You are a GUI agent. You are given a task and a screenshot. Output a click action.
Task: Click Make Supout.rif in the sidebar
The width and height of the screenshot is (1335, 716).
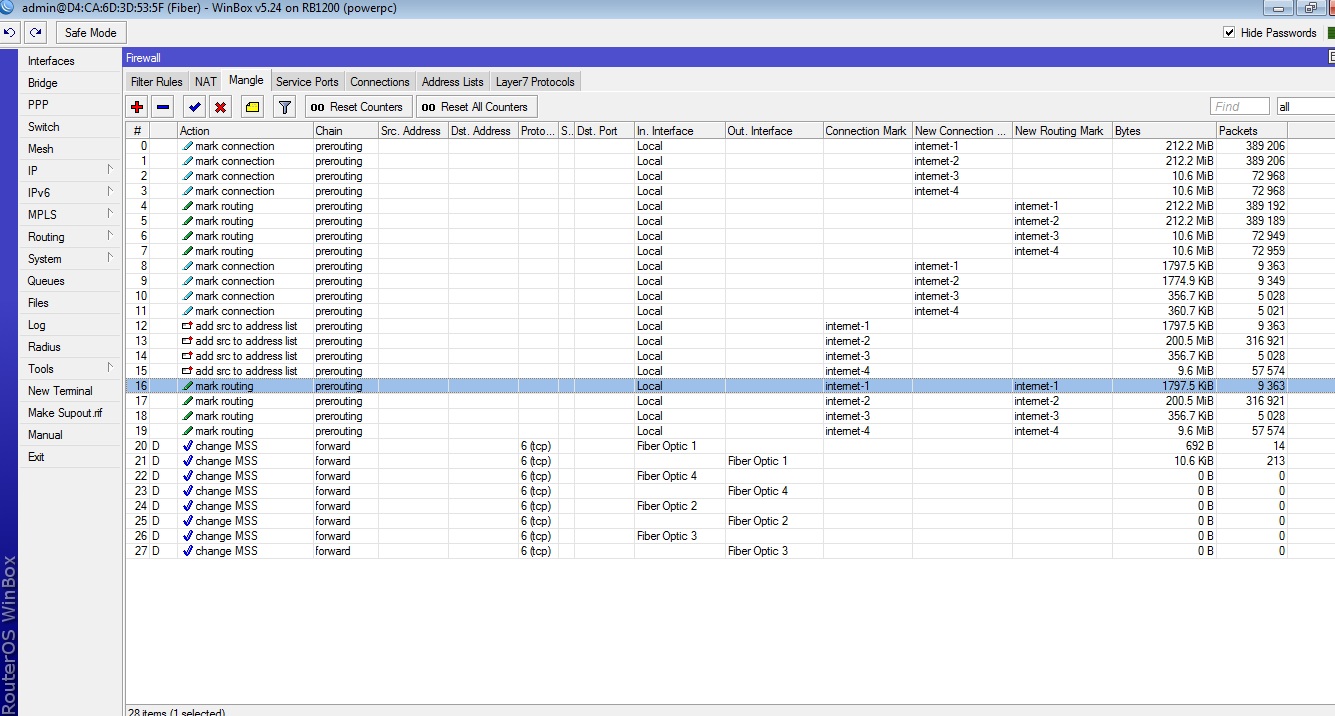click(x=70, y=413)
